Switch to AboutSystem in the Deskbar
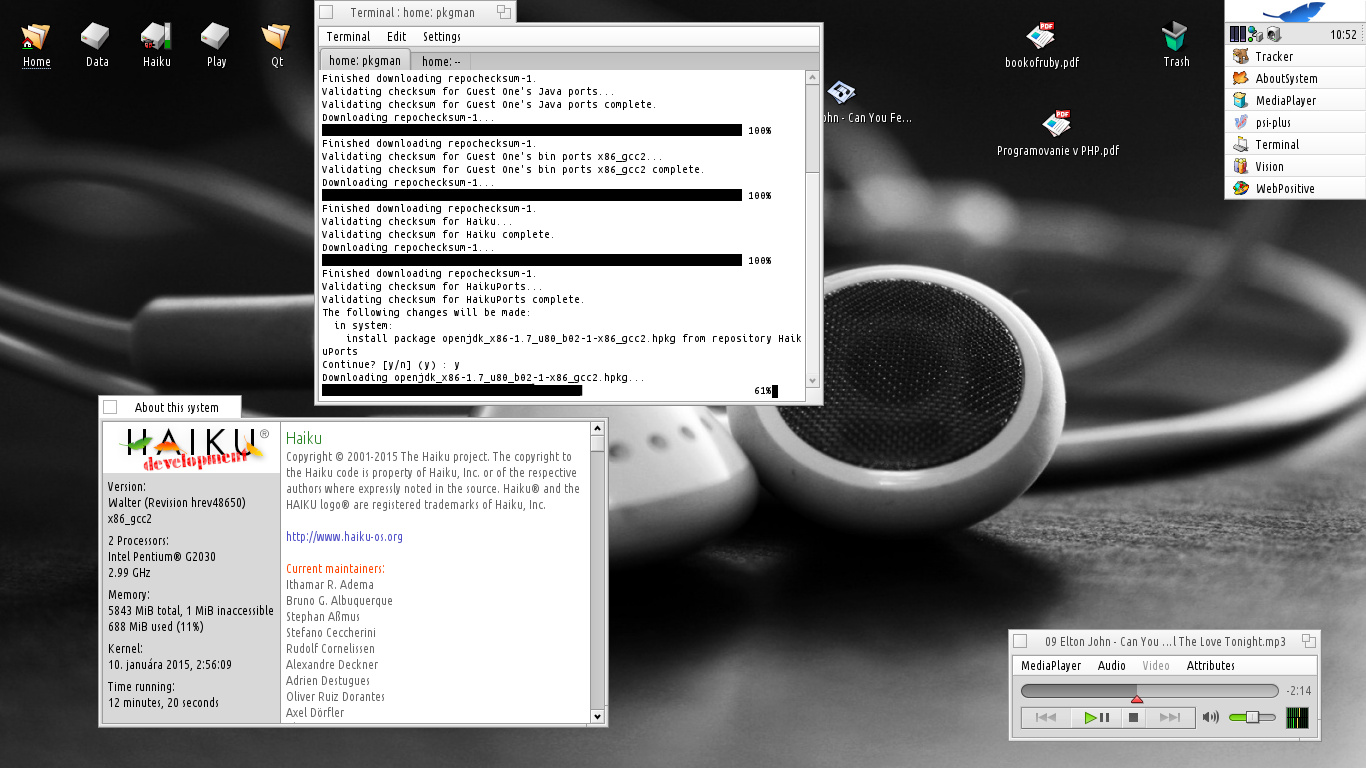 pos(1294,78)
